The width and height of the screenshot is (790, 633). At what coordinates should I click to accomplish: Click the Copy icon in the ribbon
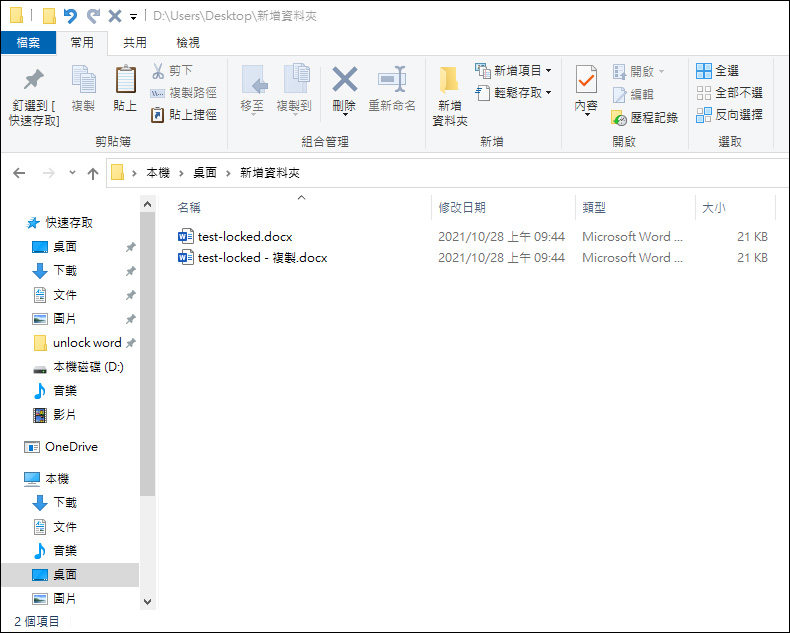[x=83, y=79]
